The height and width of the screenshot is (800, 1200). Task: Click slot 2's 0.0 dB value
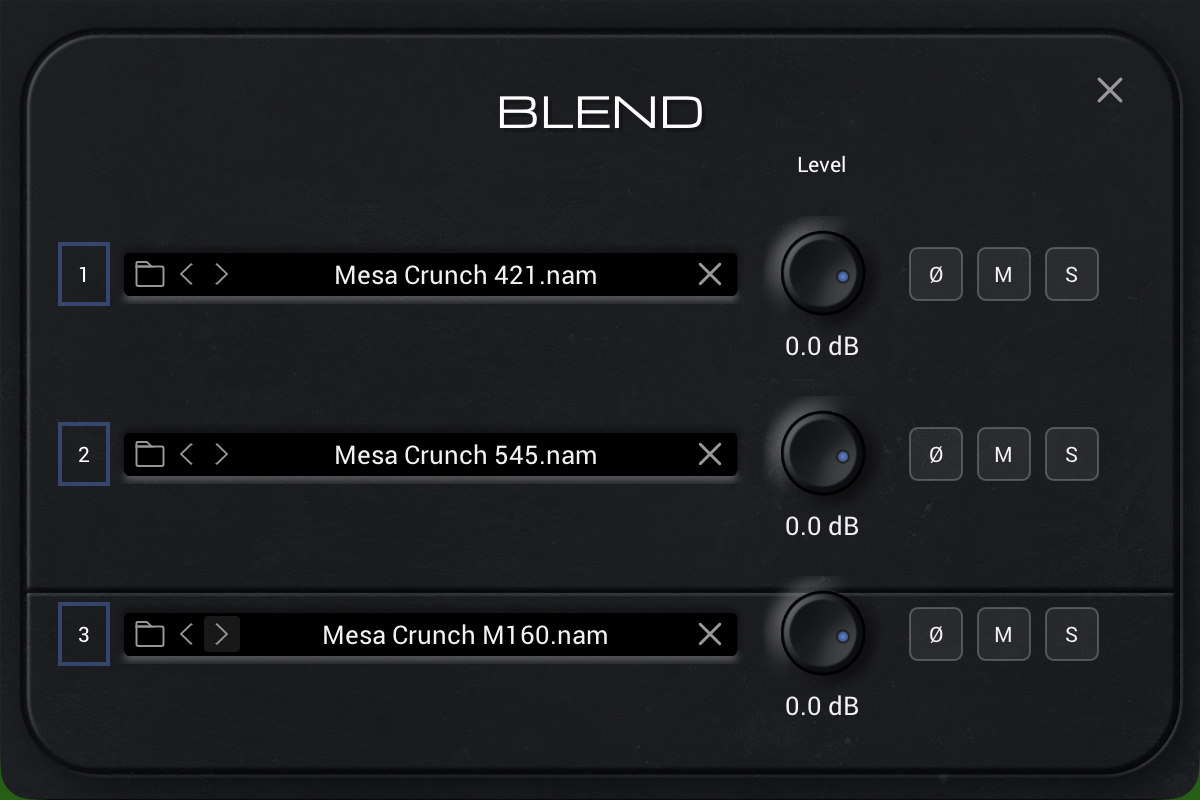click(x=822, y=527)
